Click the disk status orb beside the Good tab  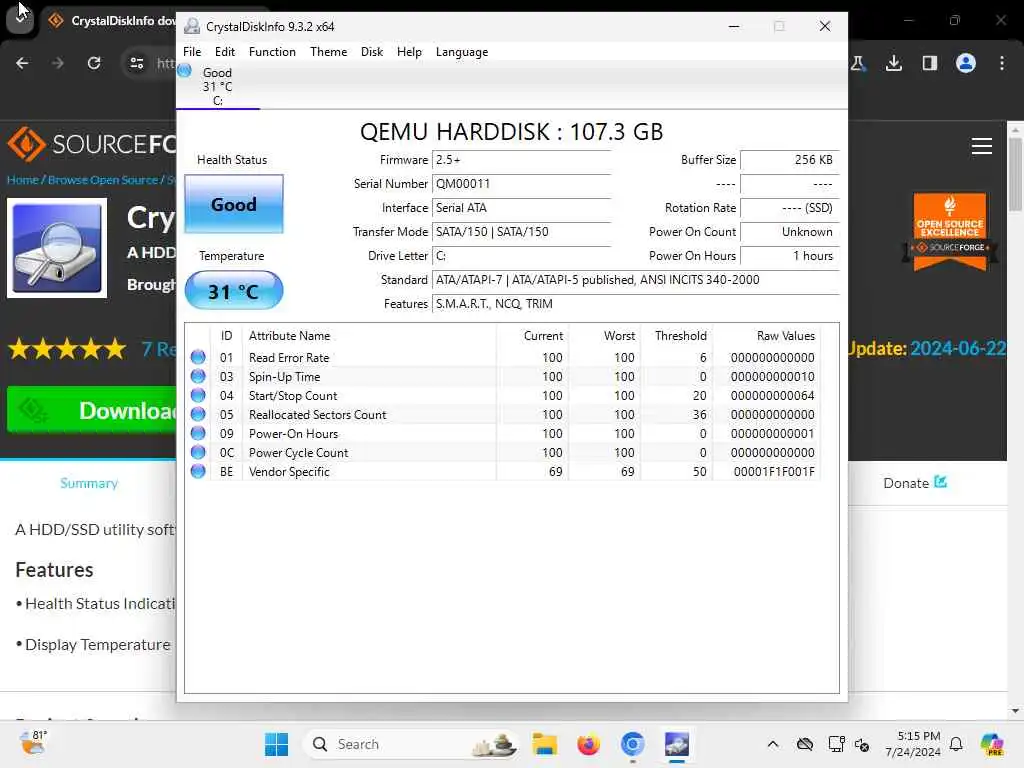[x=185, y=71]
